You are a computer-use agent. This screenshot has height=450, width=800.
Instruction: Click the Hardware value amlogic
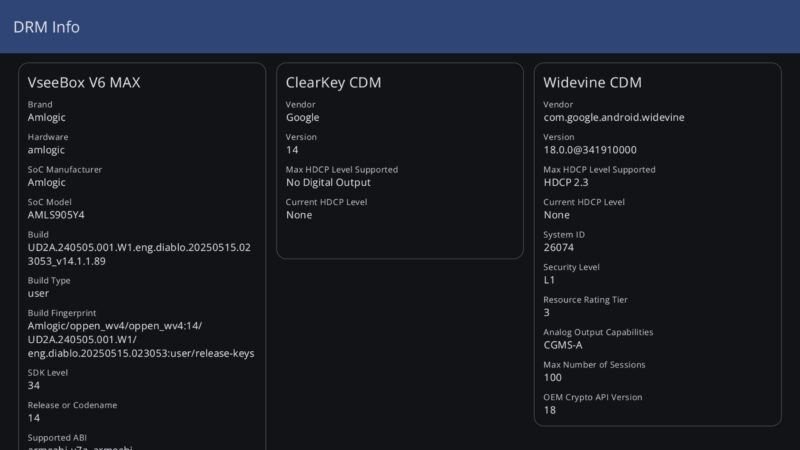[x=46, y=151]
